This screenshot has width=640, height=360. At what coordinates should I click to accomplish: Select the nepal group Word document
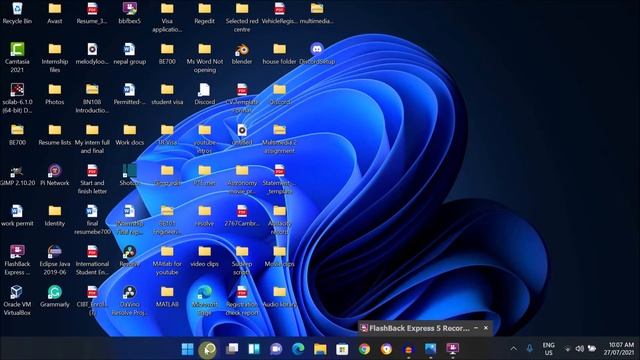pyautogui.click(x=130, y=54)
